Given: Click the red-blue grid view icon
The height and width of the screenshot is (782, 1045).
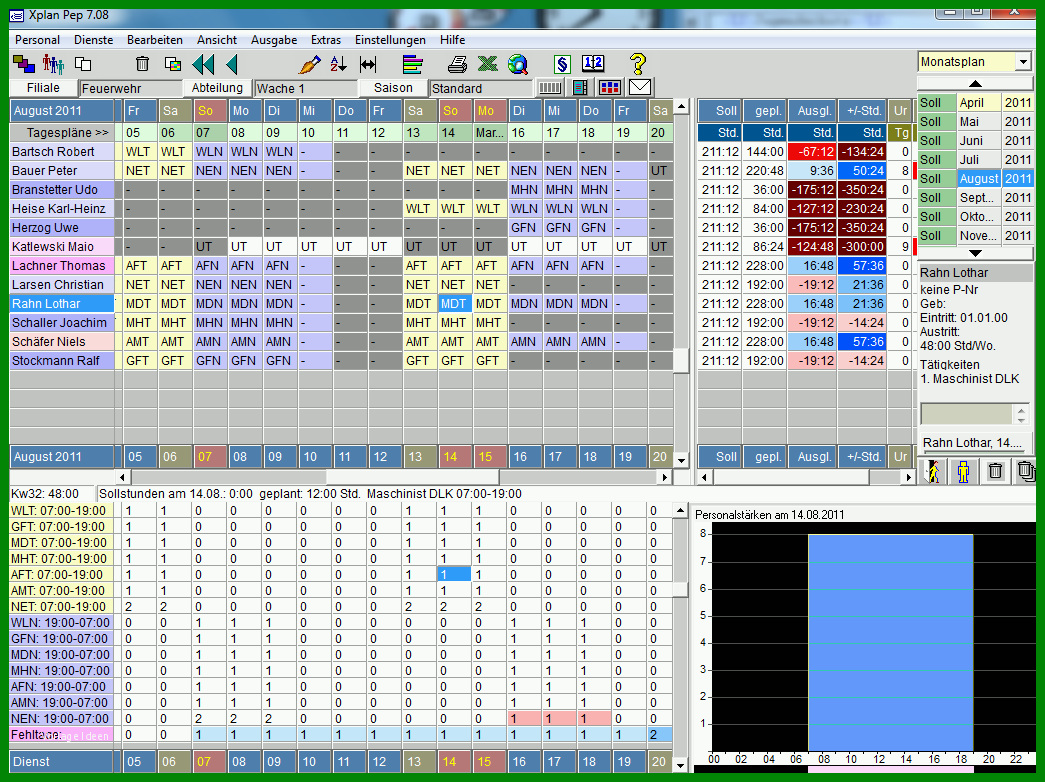Looking at the screenshot, I should (610, 87).
